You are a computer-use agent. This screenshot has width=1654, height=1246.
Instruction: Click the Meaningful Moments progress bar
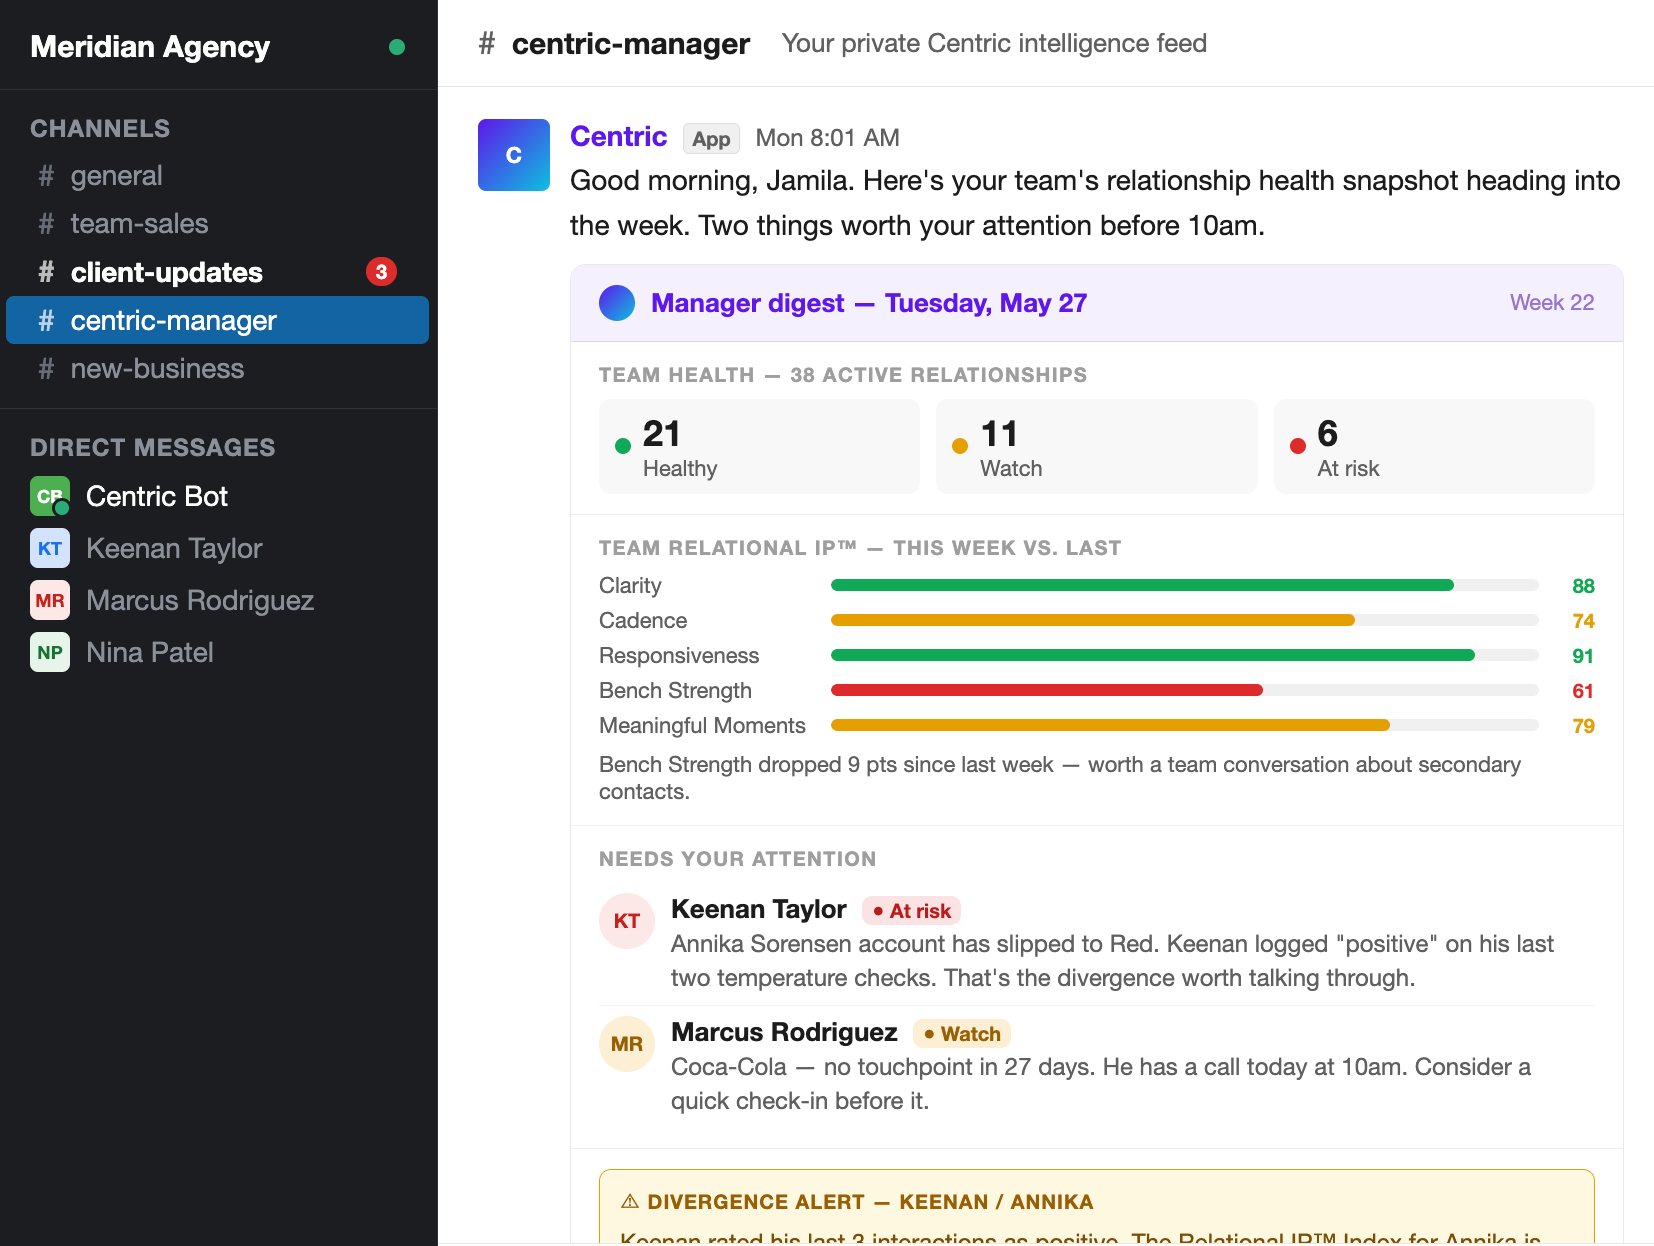point(1185,725)
